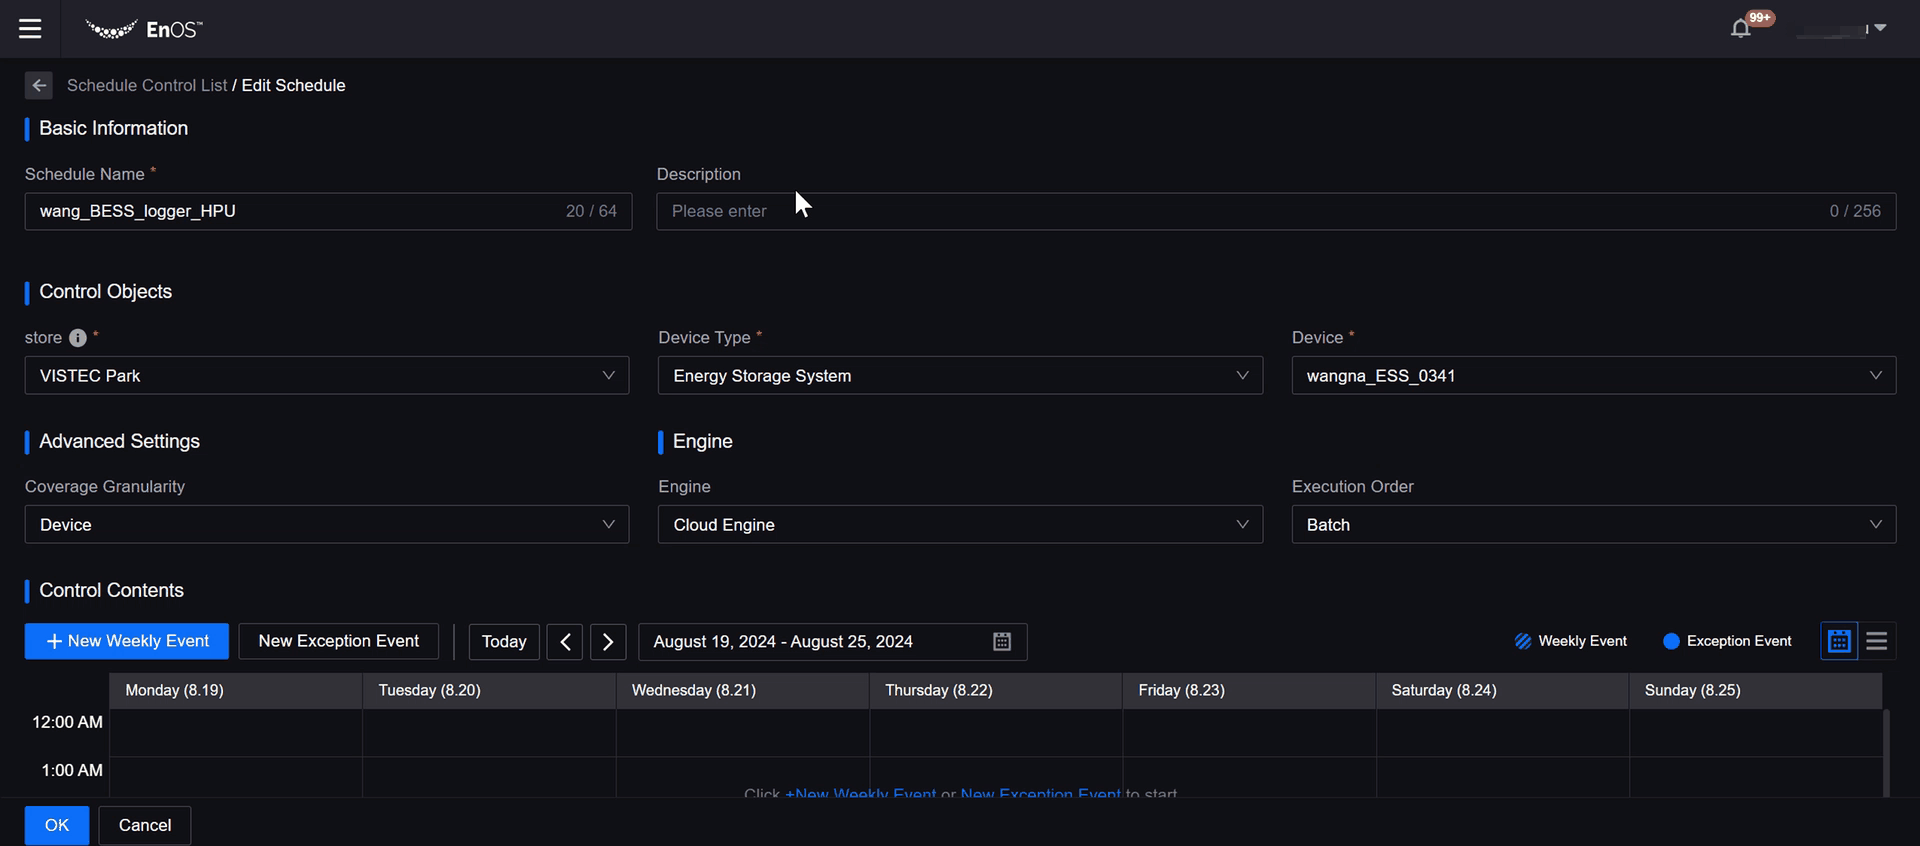This screenshot has height=846, width=1920.
Task: Open the hamburger navigation menu
Action: tap(30, 29)
